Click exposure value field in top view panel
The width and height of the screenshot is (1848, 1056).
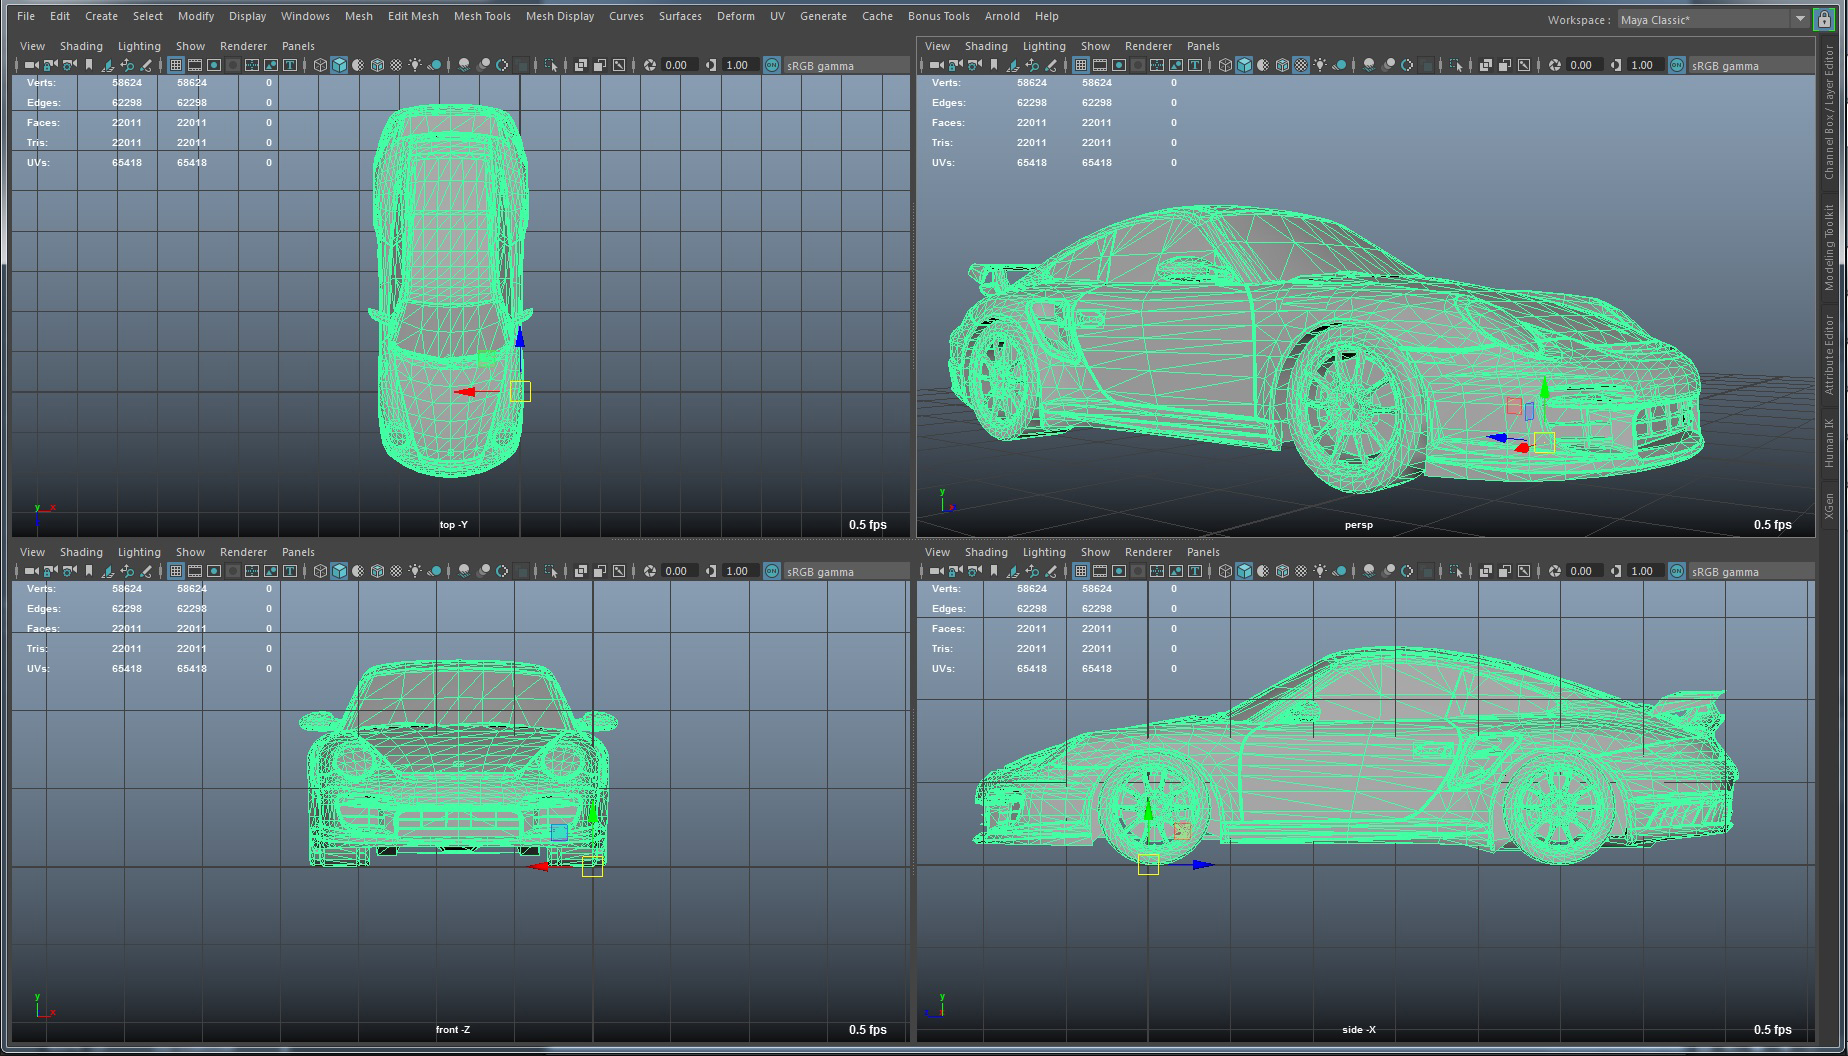678,65
